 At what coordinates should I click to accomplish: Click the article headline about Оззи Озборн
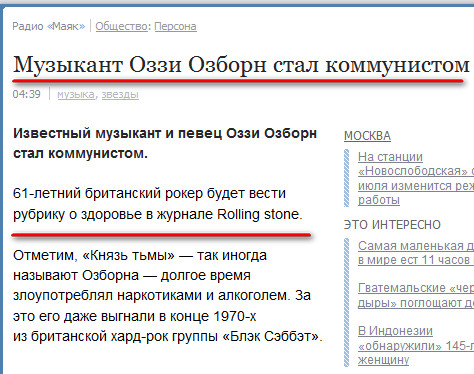(241, 65)
